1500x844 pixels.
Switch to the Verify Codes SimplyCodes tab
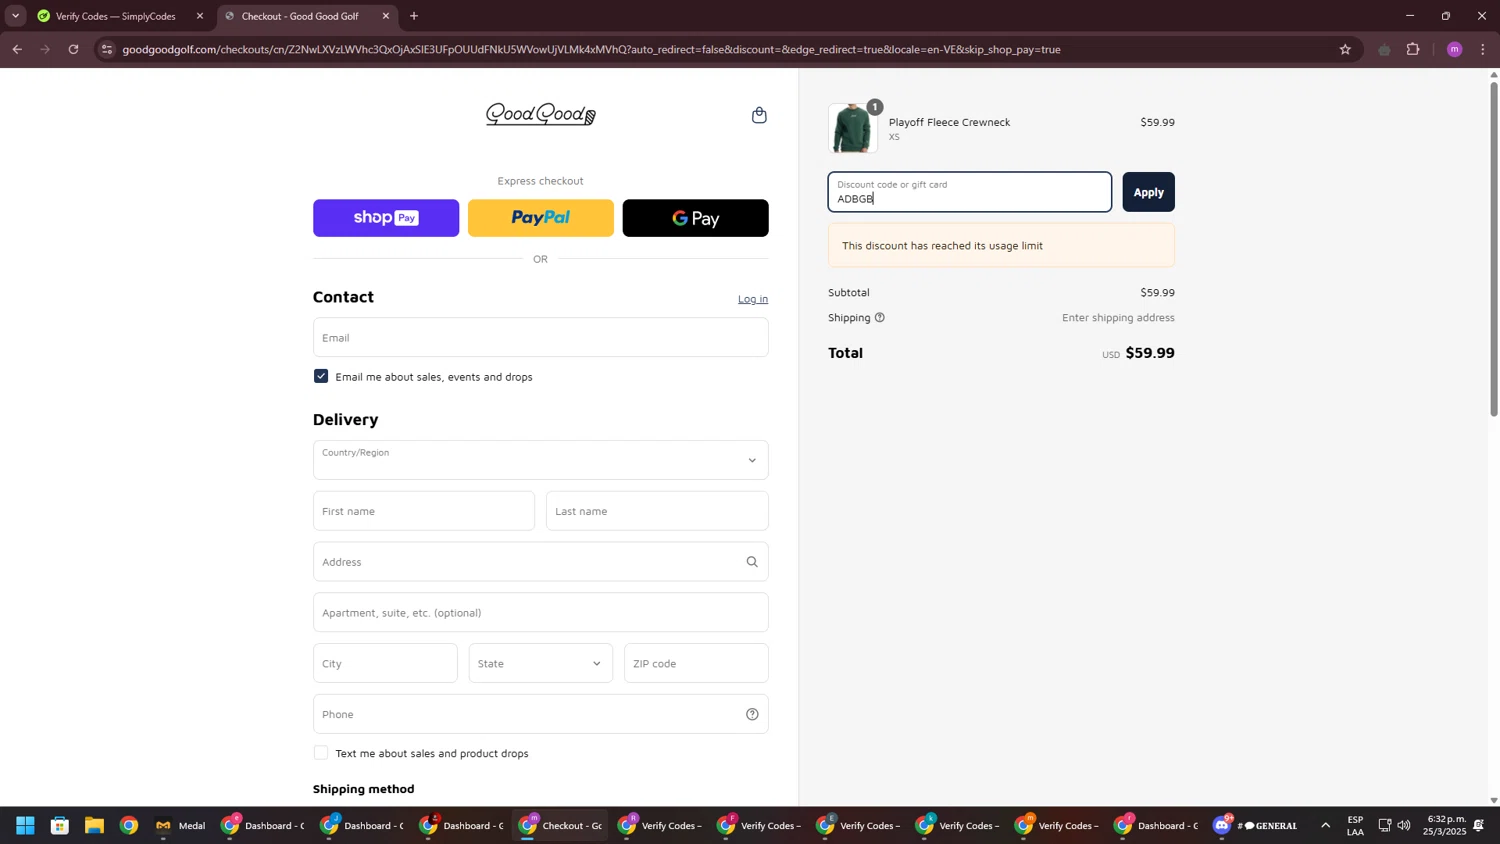115,16
